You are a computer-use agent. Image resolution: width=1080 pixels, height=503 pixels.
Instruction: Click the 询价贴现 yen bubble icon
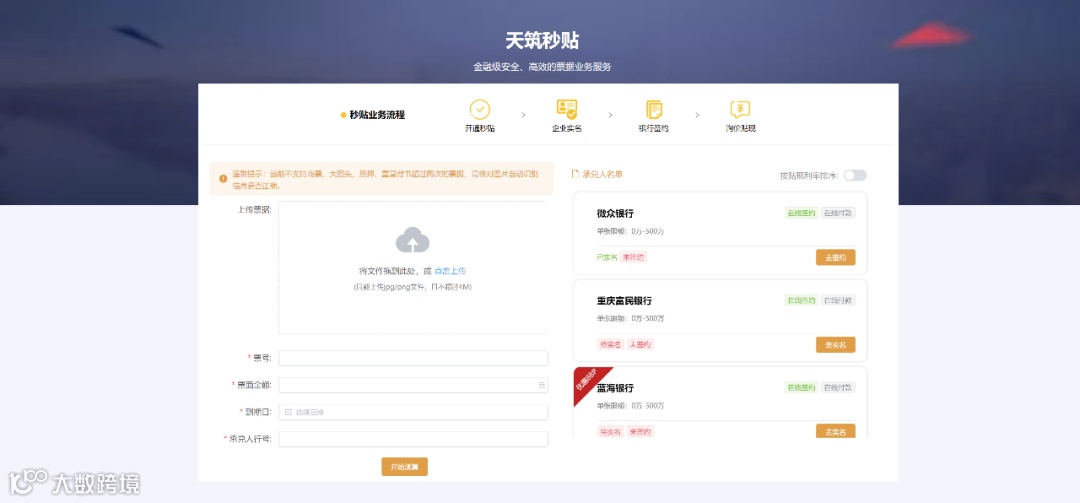pos(740,110)
